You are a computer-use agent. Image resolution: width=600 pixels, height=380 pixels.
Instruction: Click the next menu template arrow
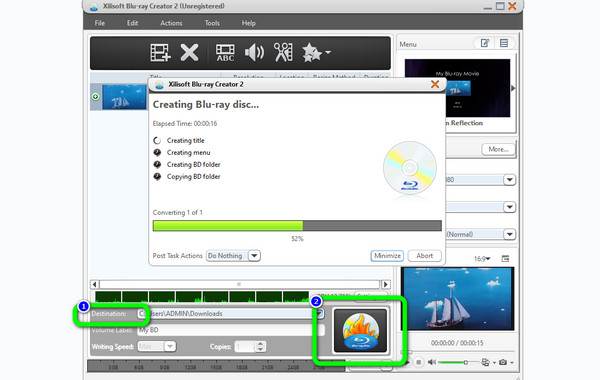click(513, 88)
